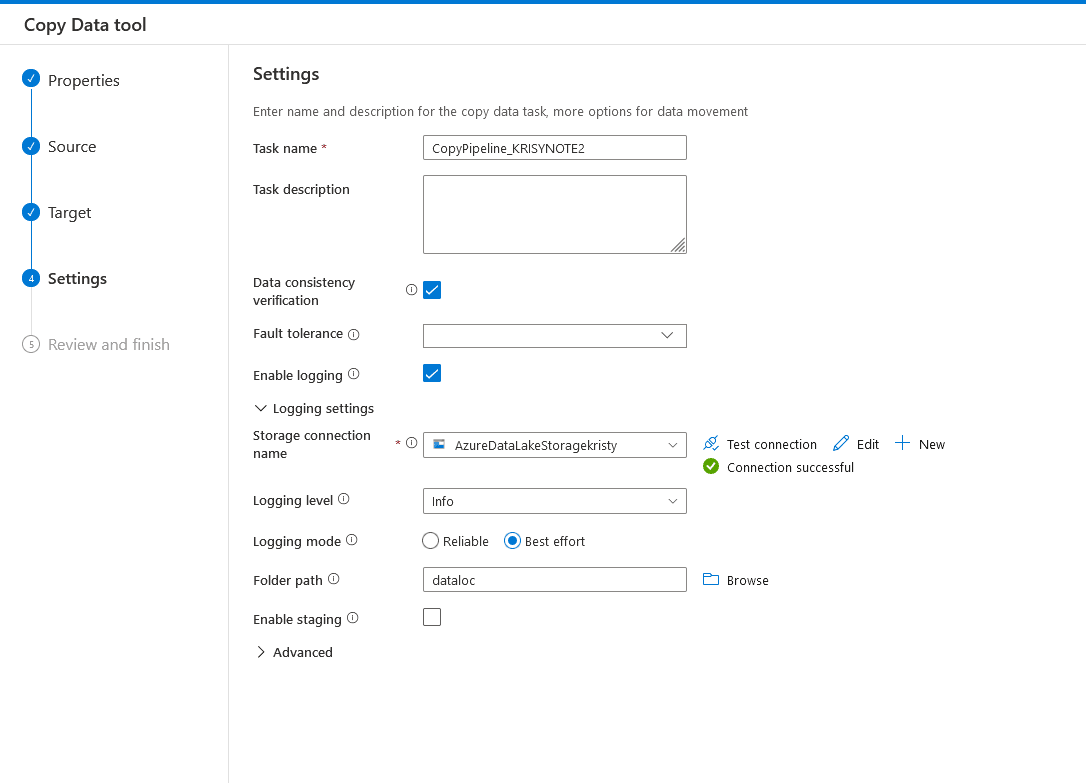Click info icon next to Logging level
1086x783 pixels.
coord(344,499)
